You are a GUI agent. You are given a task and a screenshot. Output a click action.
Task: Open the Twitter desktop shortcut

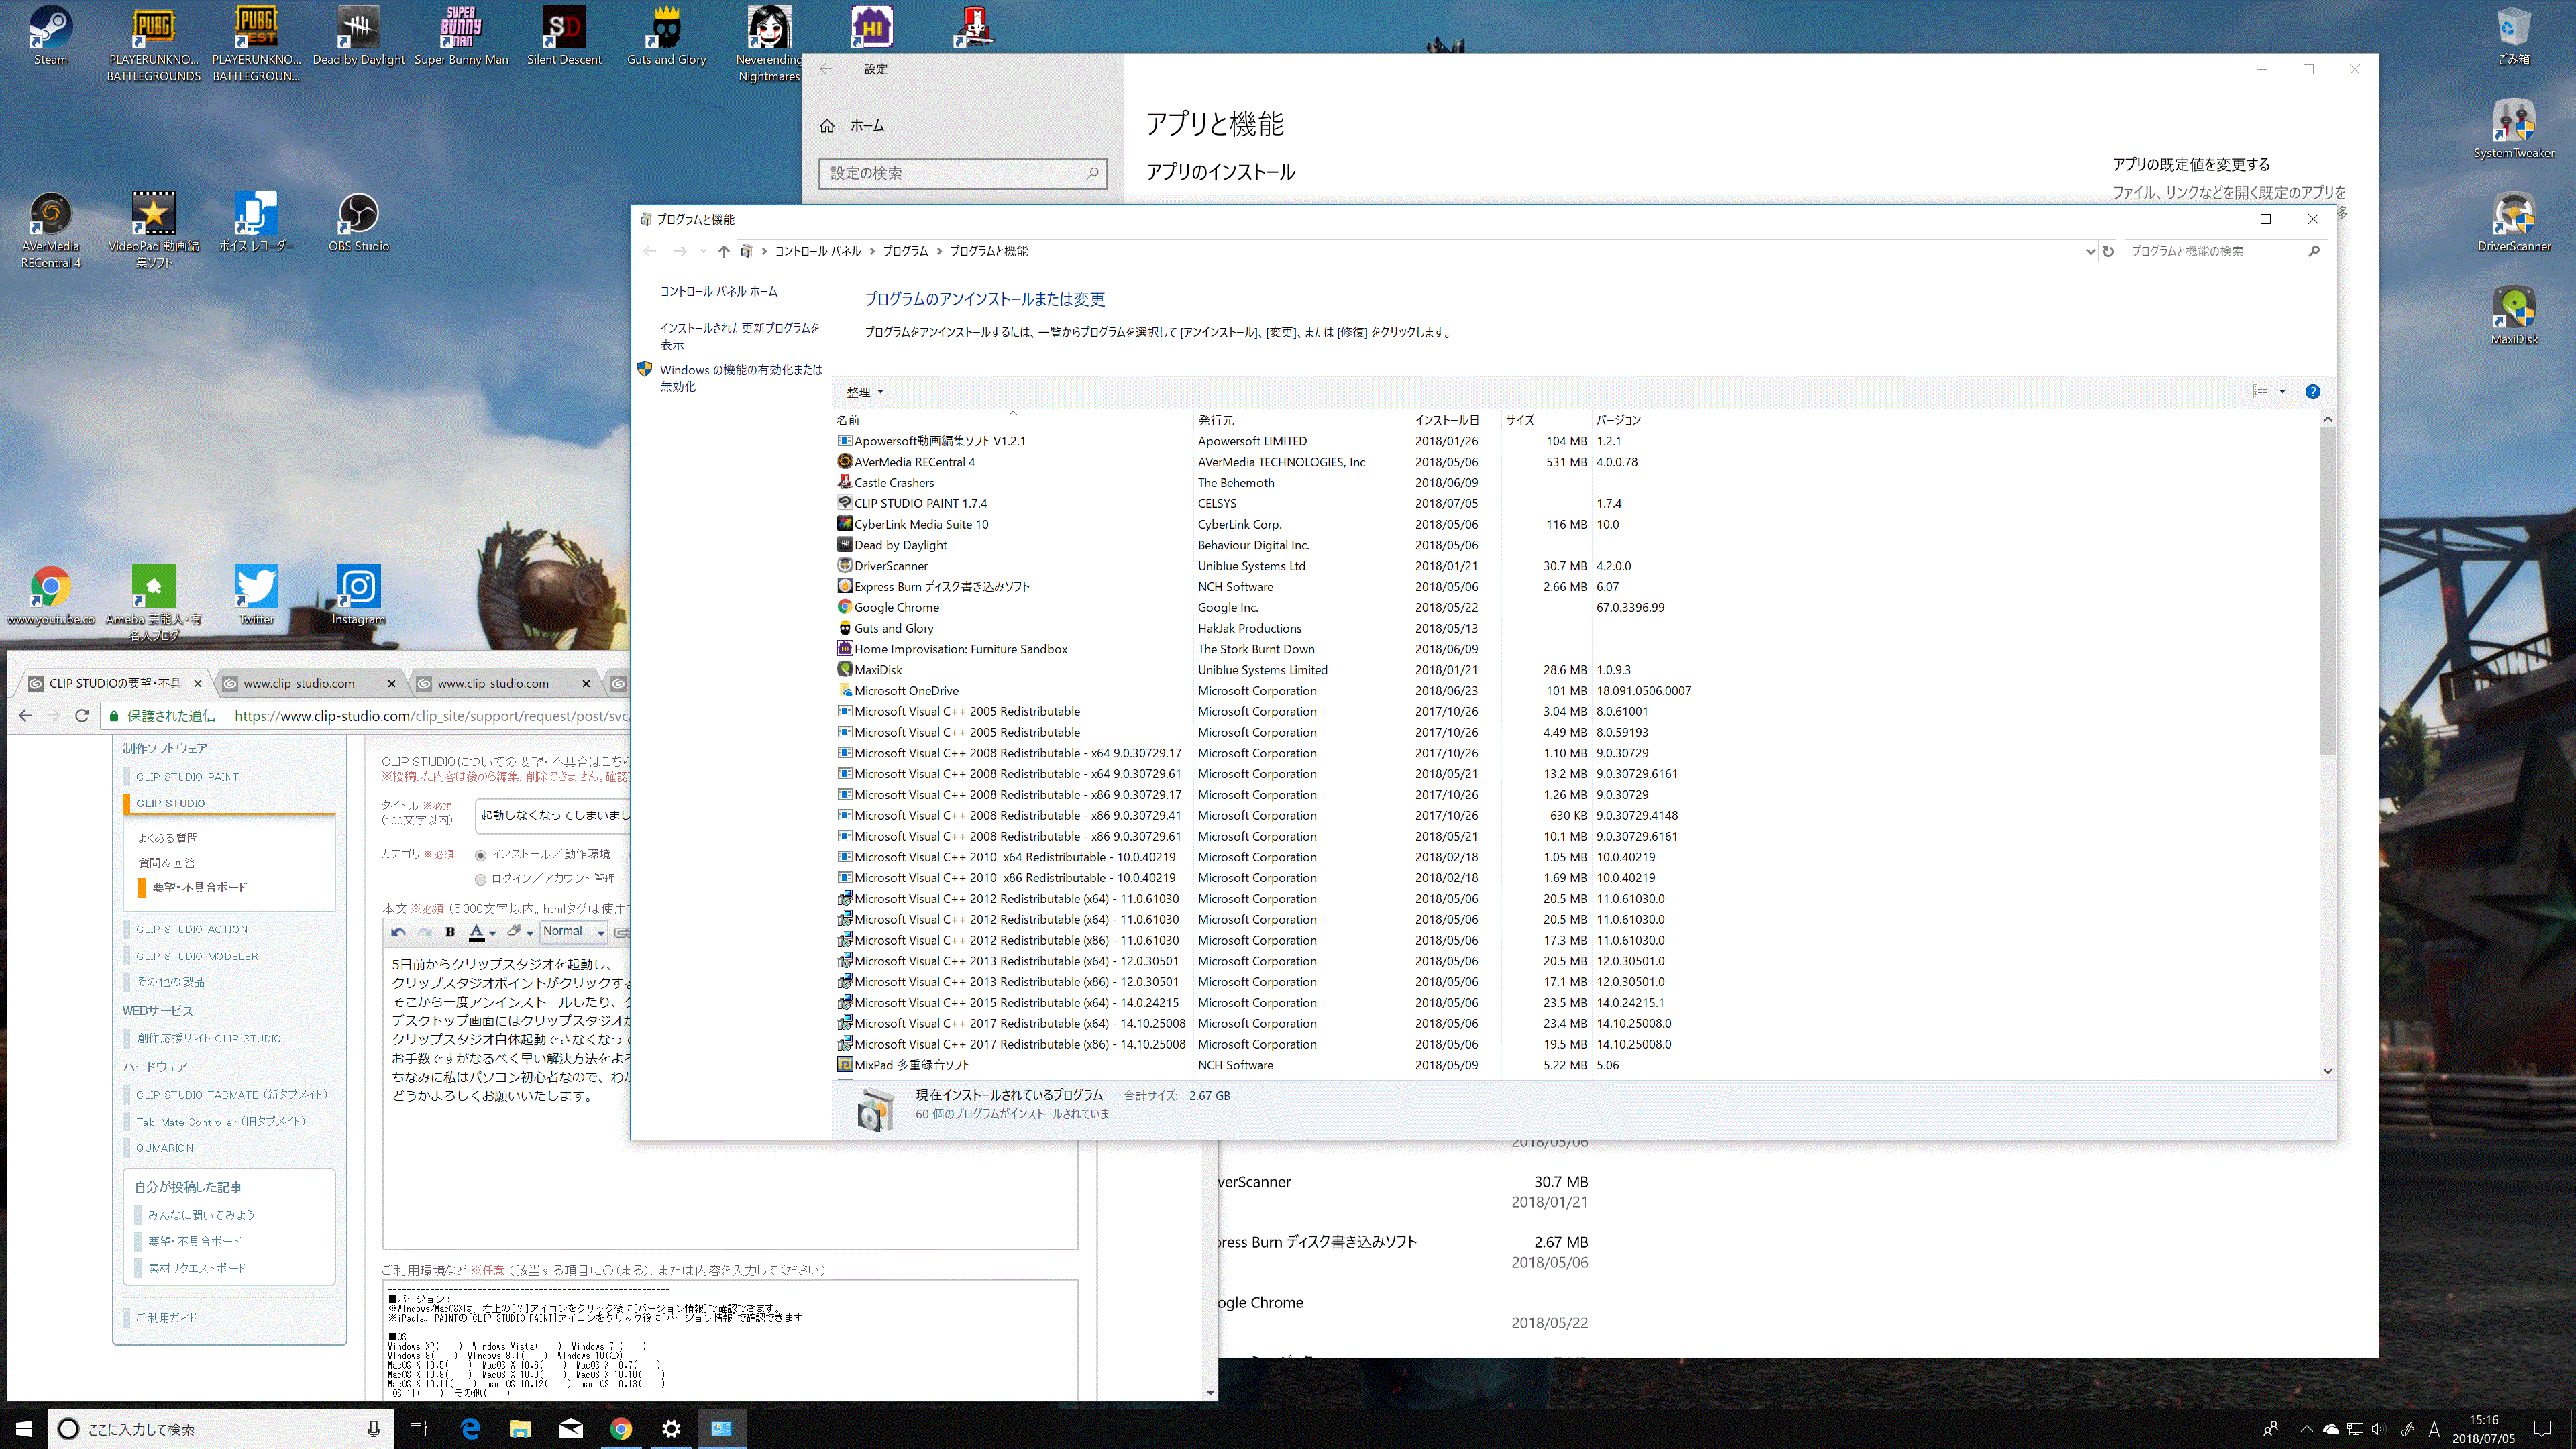[256, 595]
